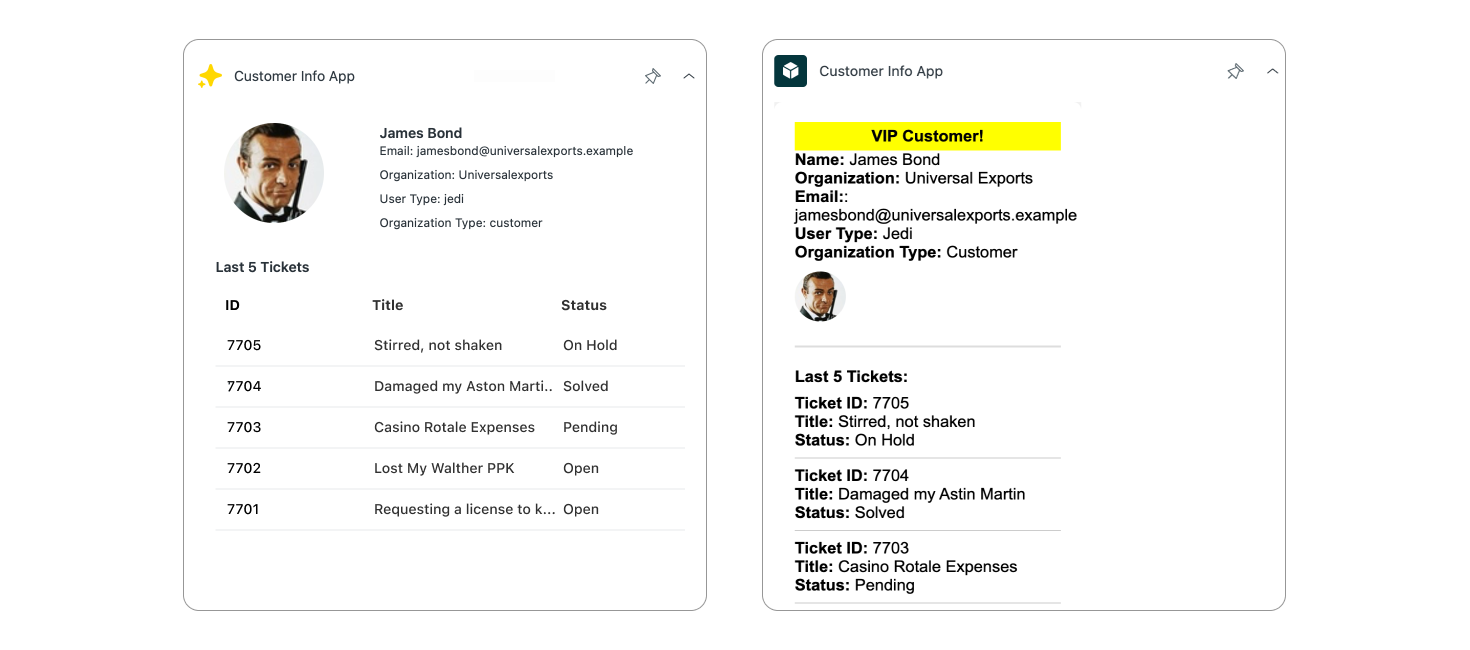Click the Open status of ticket 7702

point(581,468)
